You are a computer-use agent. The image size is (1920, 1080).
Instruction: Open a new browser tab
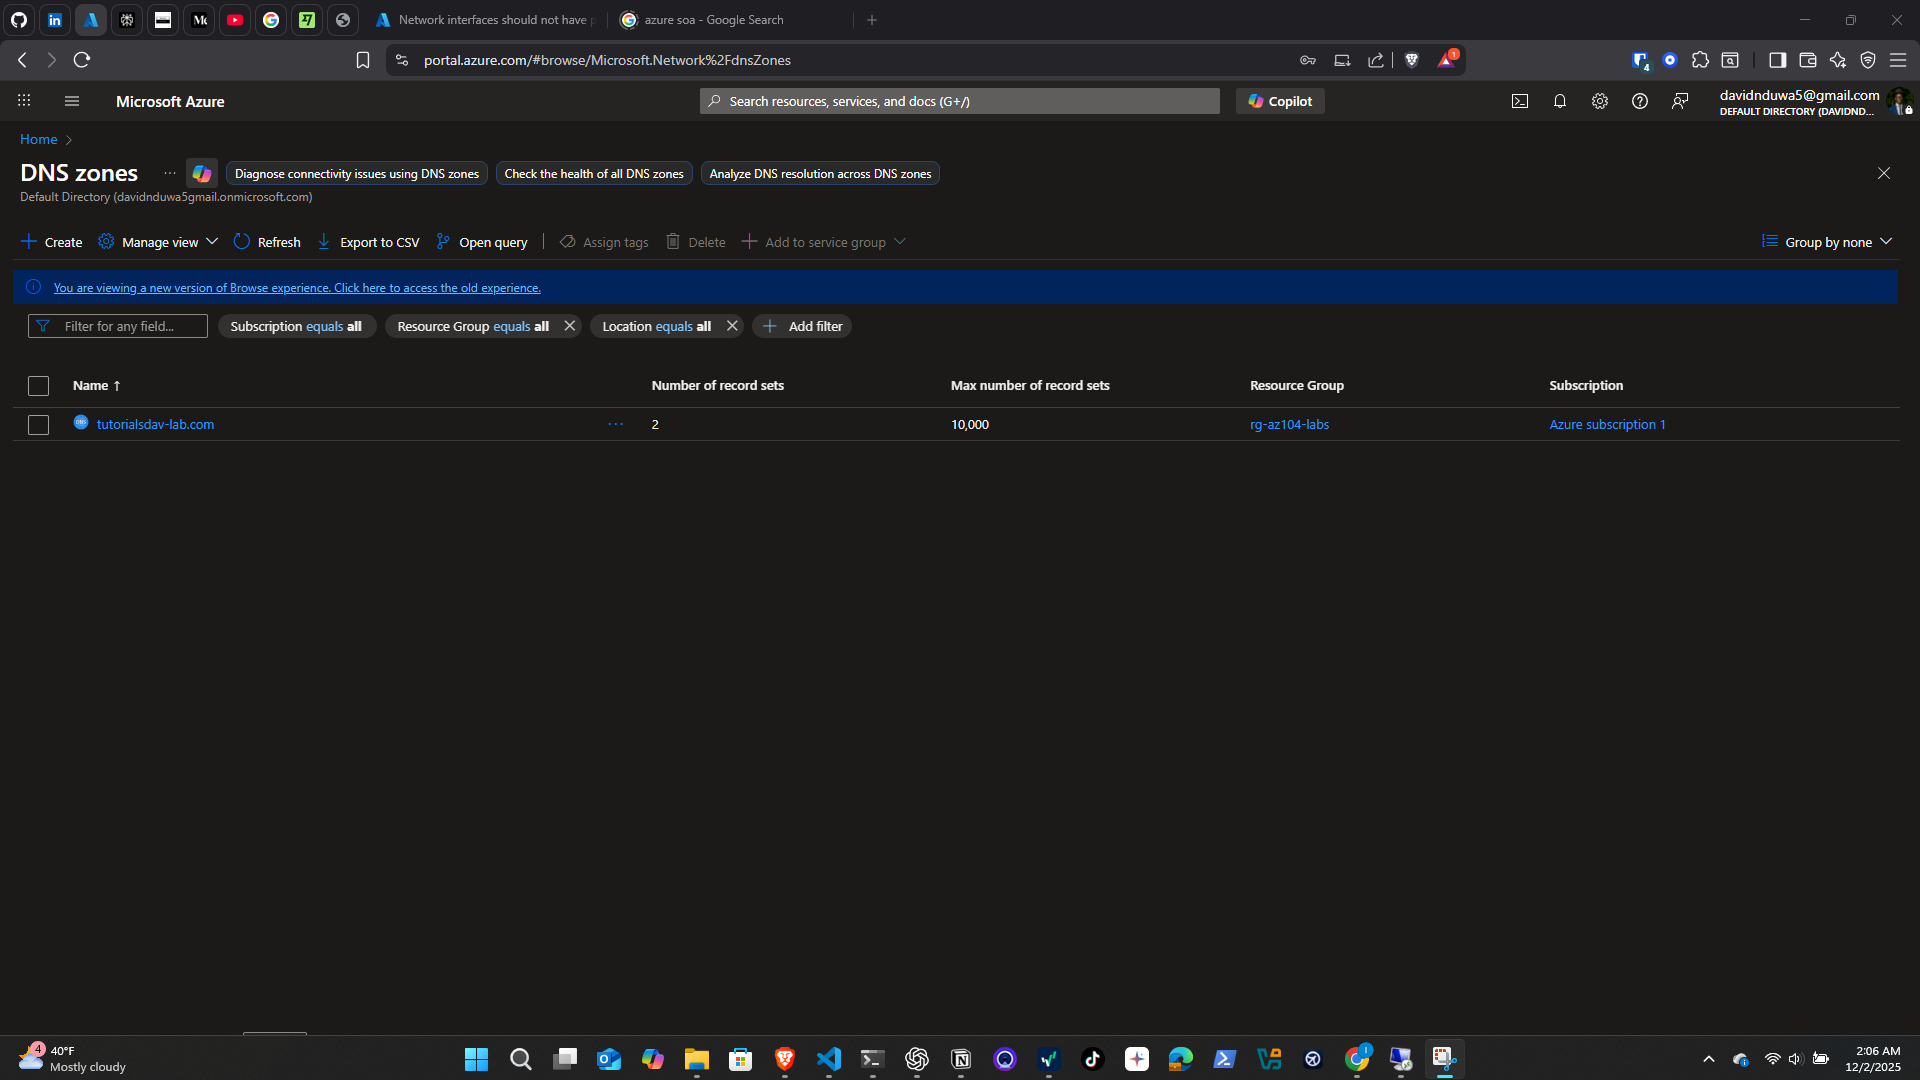pyautogui.click(x=872, y=20)
